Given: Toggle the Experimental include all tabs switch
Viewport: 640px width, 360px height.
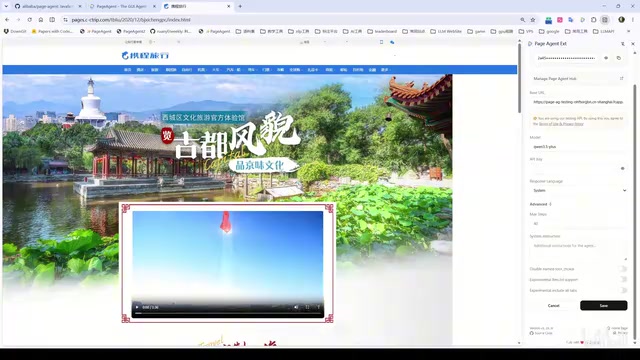Looking at the screenshot, I should [622, 290].
